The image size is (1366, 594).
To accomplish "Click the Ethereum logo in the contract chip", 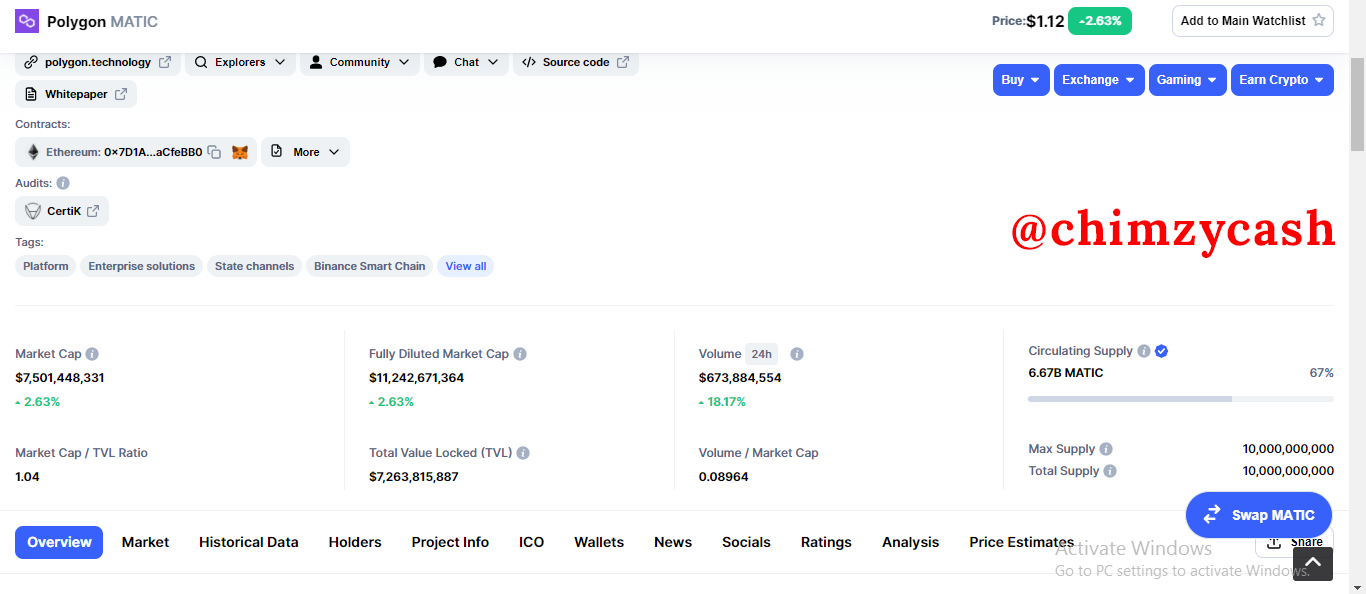I will 33,152.
